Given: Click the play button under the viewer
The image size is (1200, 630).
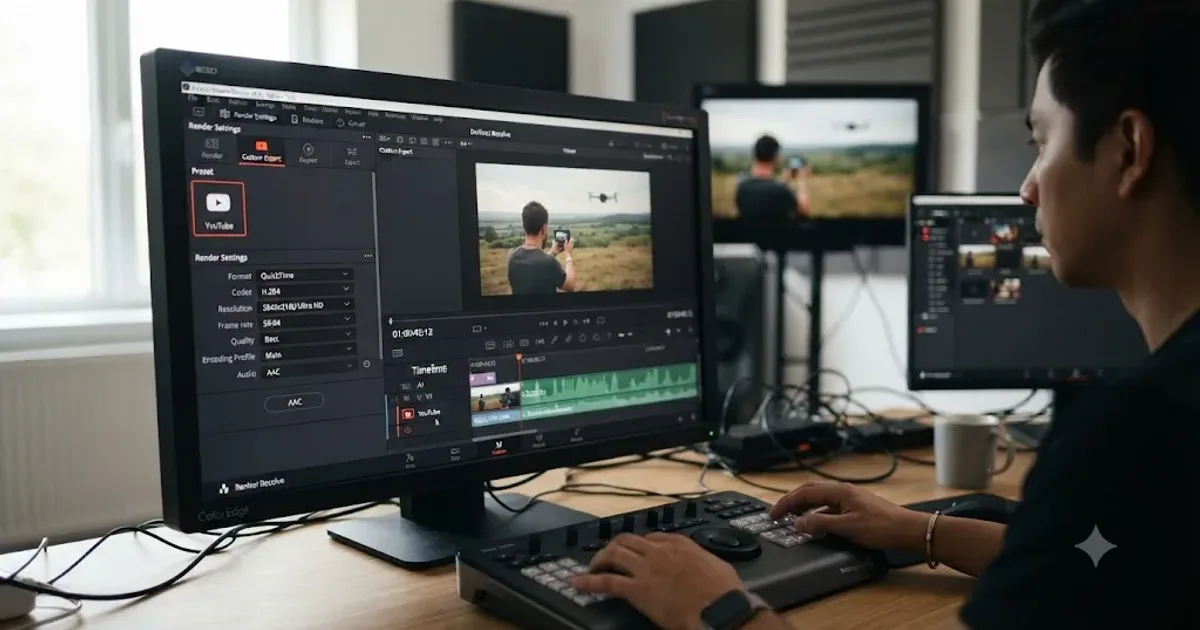Looking at the screenshot, I should pyautogui.click(x=566, y=322).
